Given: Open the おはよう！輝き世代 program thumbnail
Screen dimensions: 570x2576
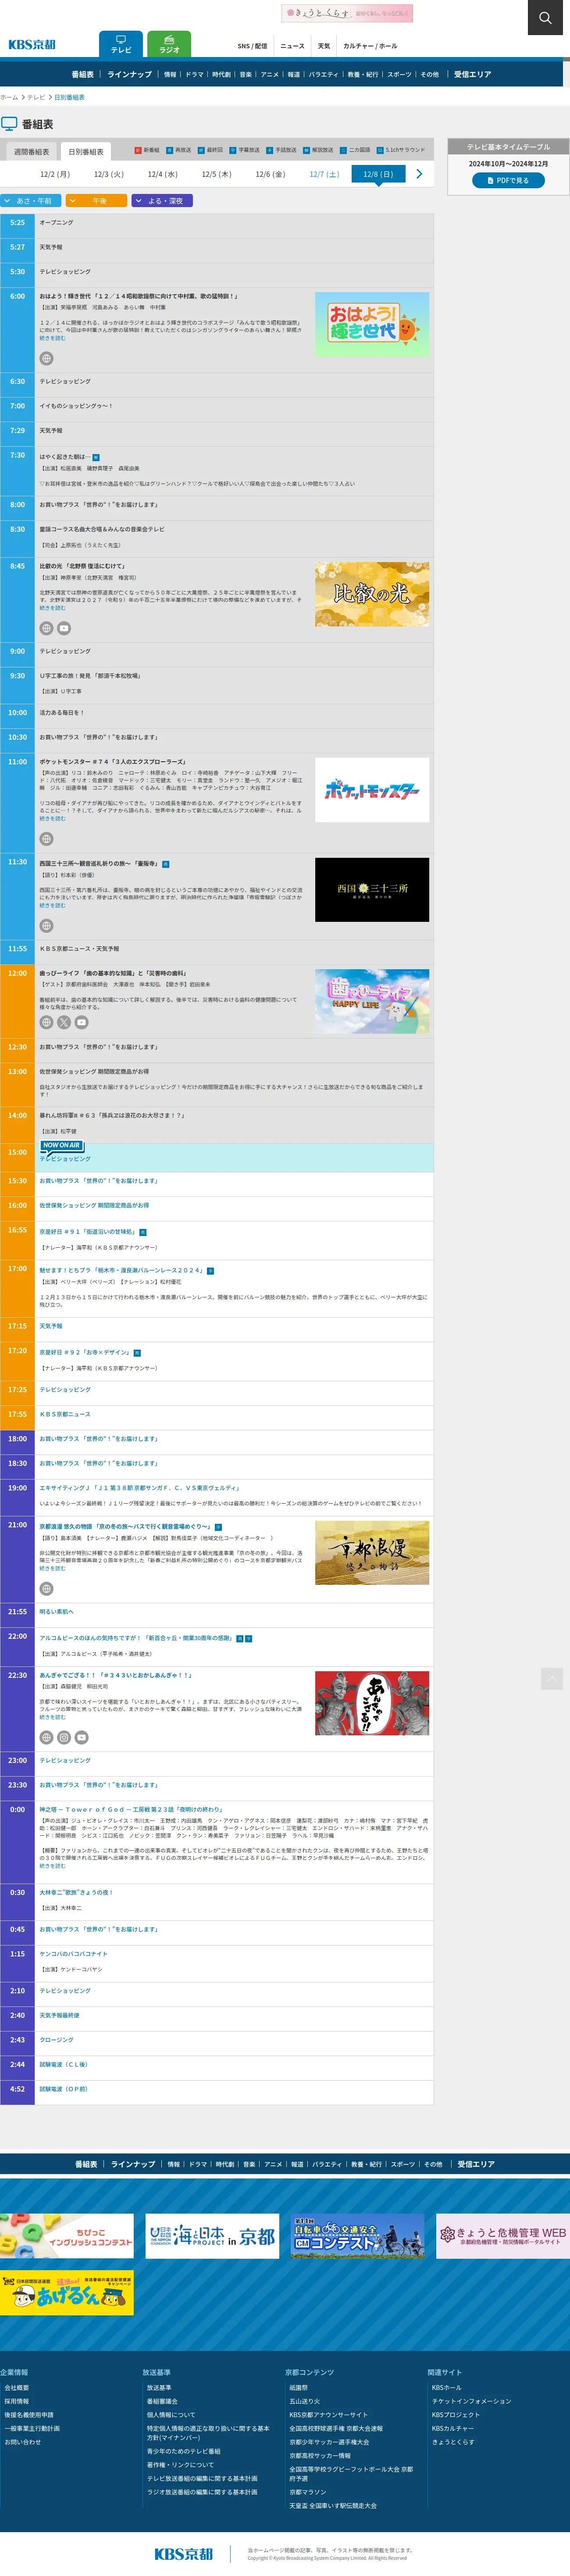Looking at the screenshot, I should click(372, 324).
